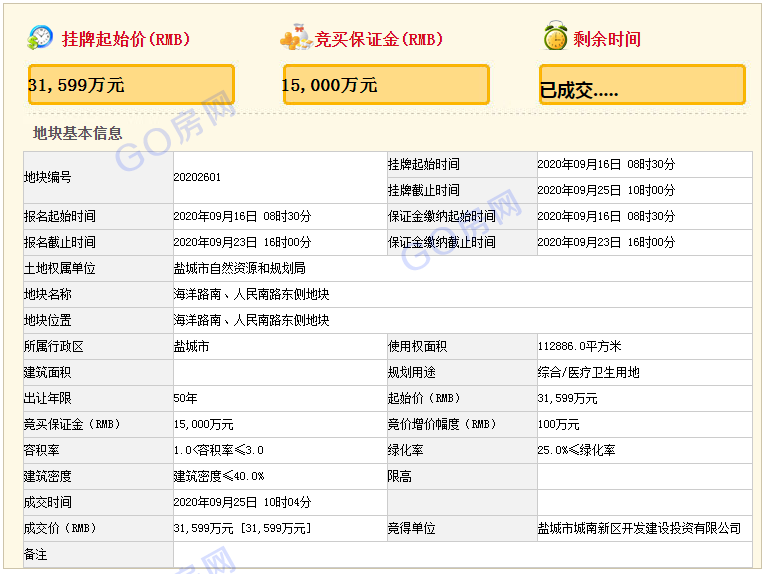Click the 使用权面积 label

417,346
